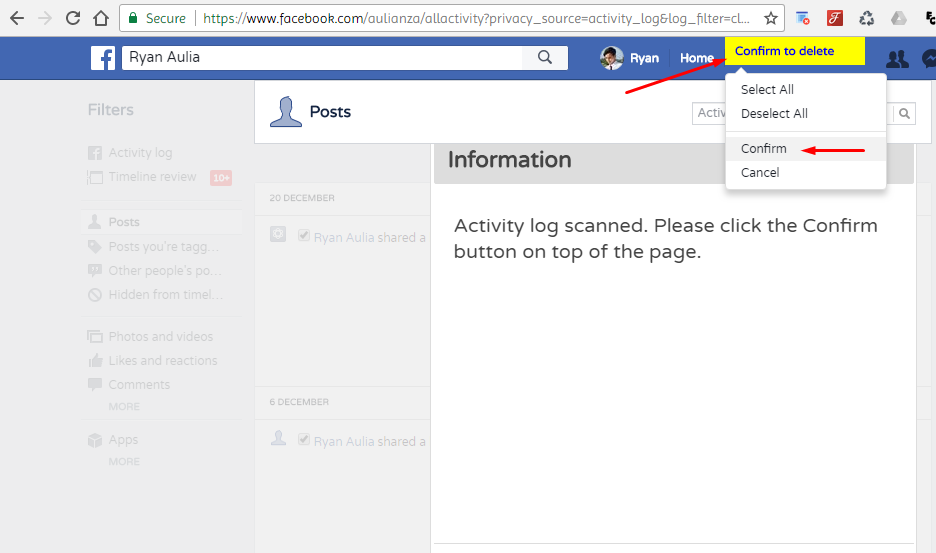The image size is (936, 553).
Task: Select Posts you're tagged in filter
Action: pos(164,247)
